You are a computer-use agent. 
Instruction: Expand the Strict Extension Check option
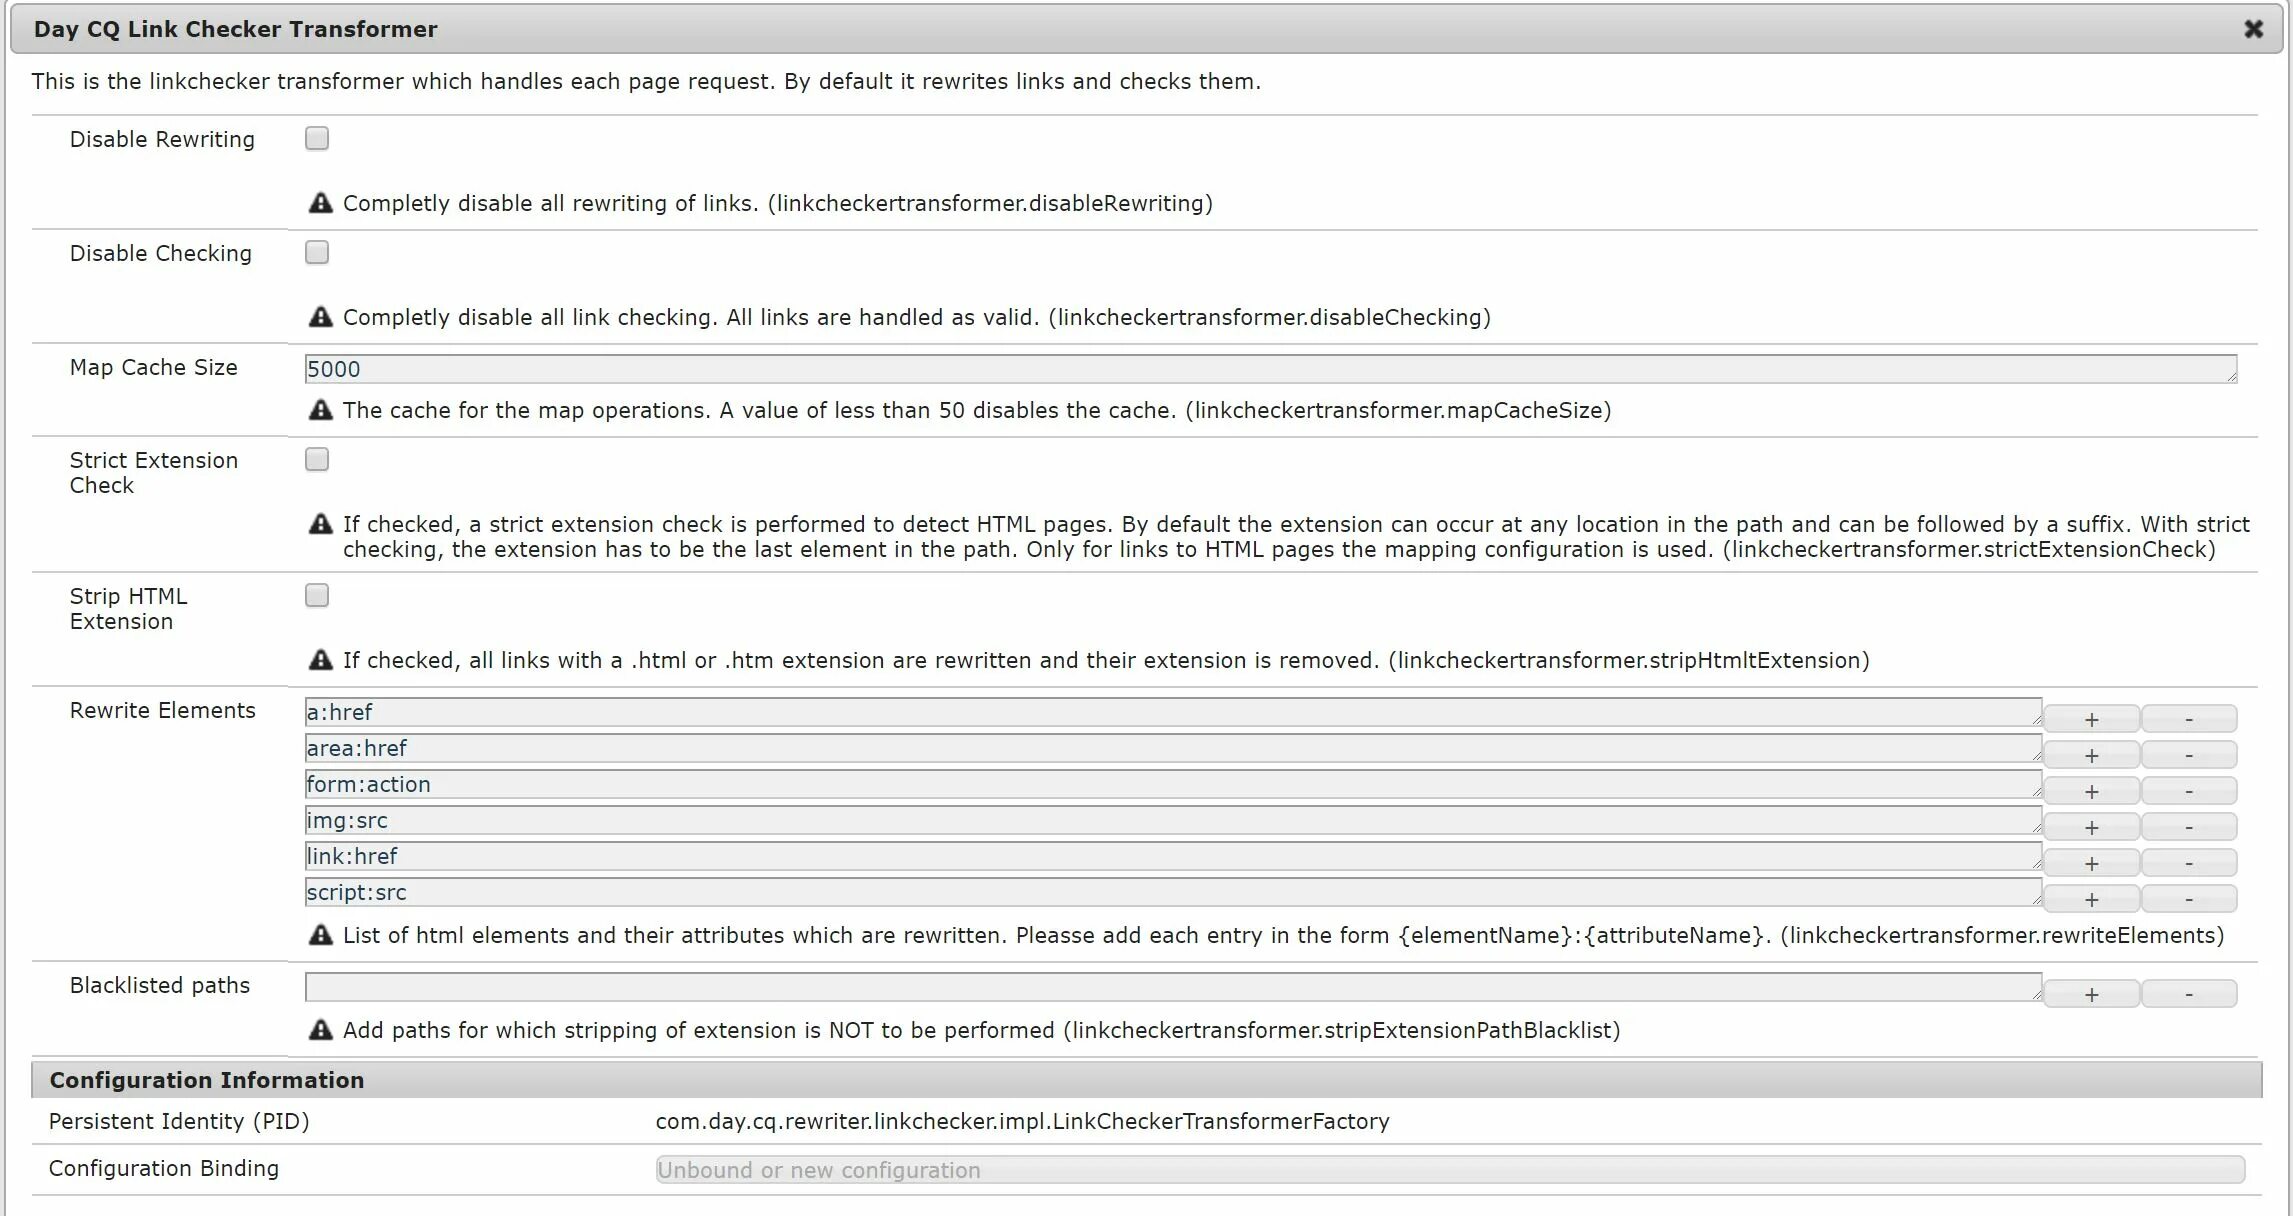318,459
